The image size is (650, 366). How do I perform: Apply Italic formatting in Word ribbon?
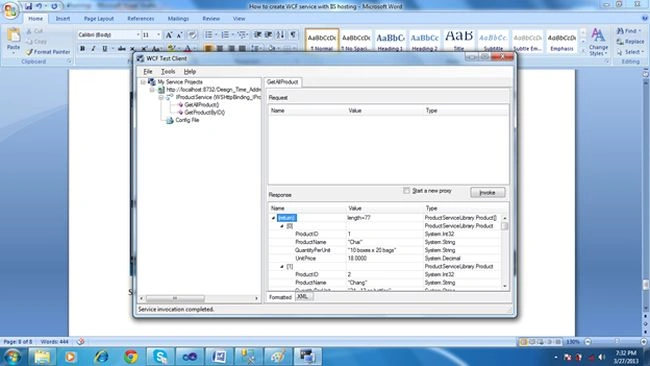click(x=94, y=48)
